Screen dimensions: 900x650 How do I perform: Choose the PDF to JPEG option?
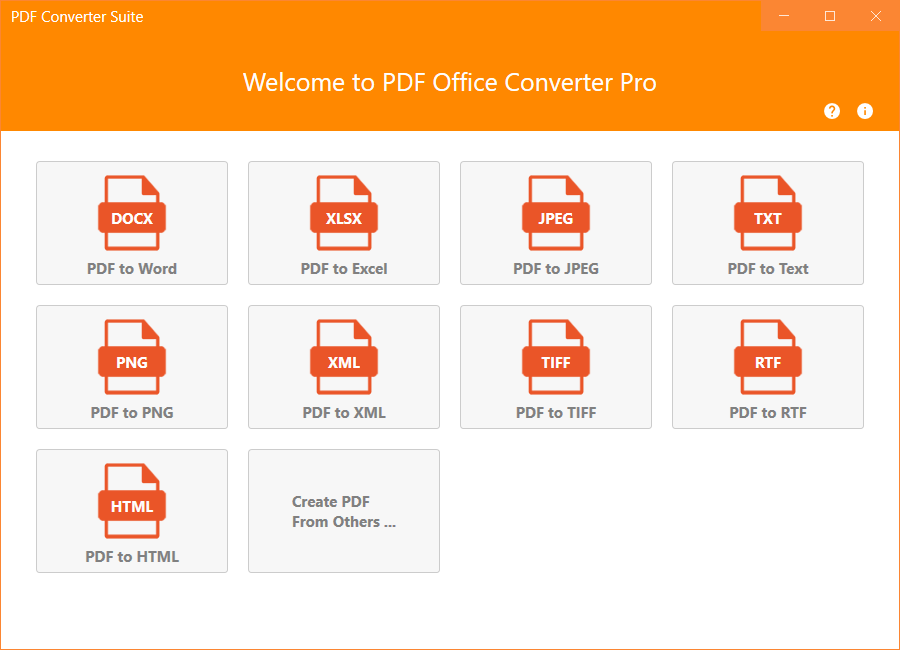pos(555,223)
